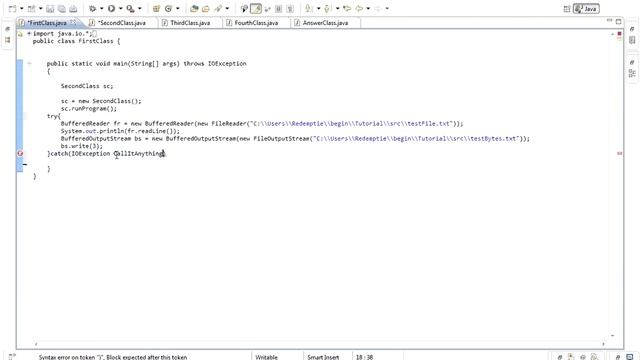Click the Save All toolbar icon

(x=62, y=9)
